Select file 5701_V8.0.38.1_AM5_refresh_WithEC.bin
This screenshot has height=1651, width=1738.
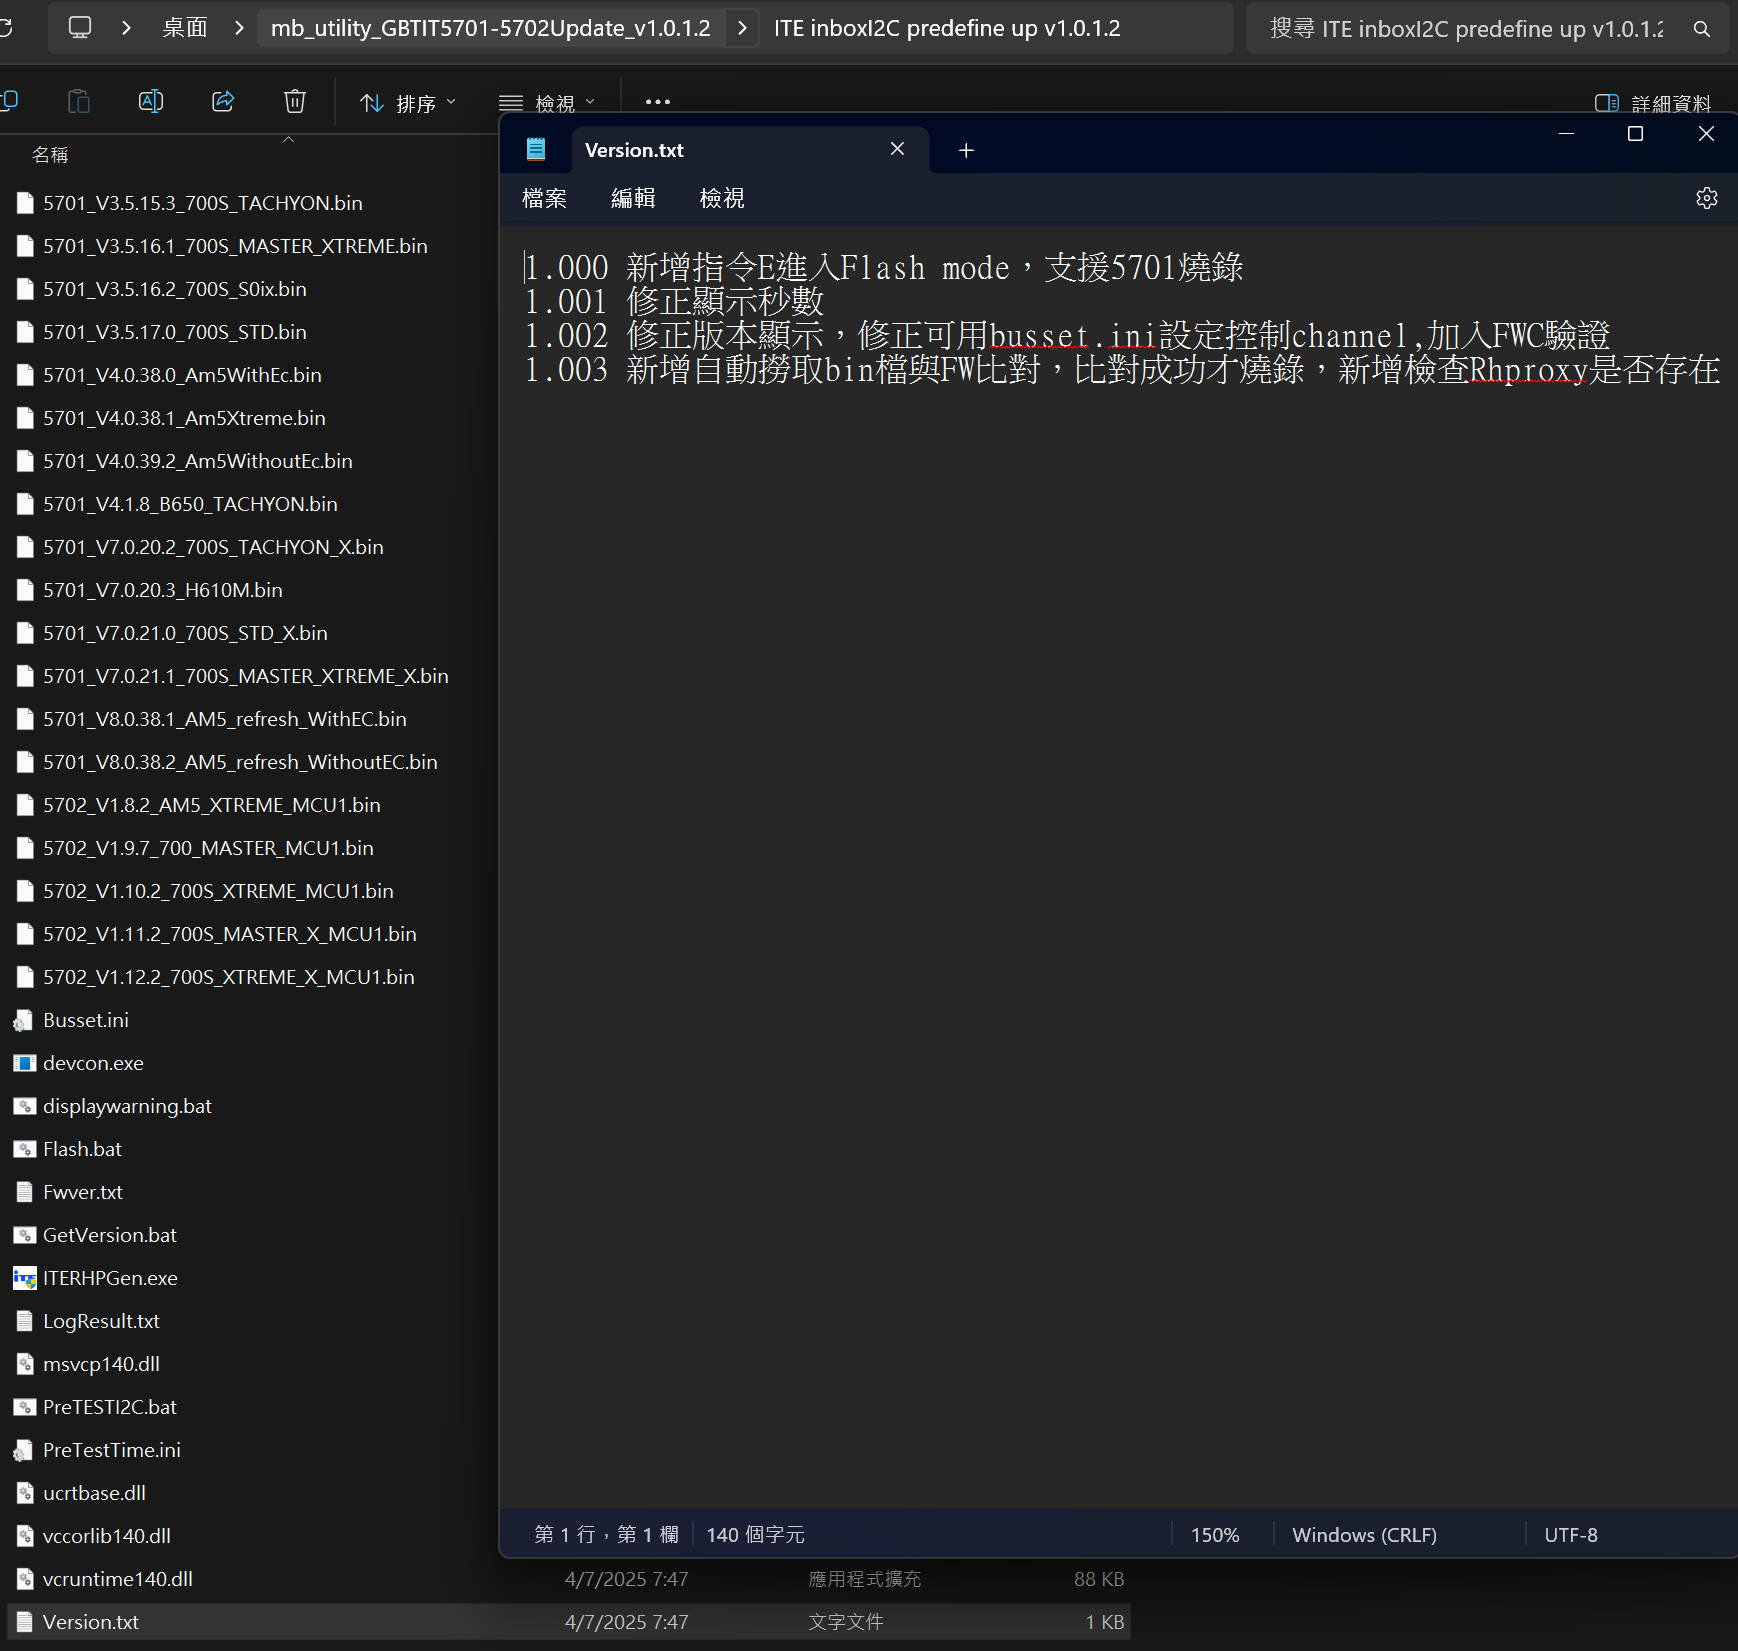[x=225, y=719]
